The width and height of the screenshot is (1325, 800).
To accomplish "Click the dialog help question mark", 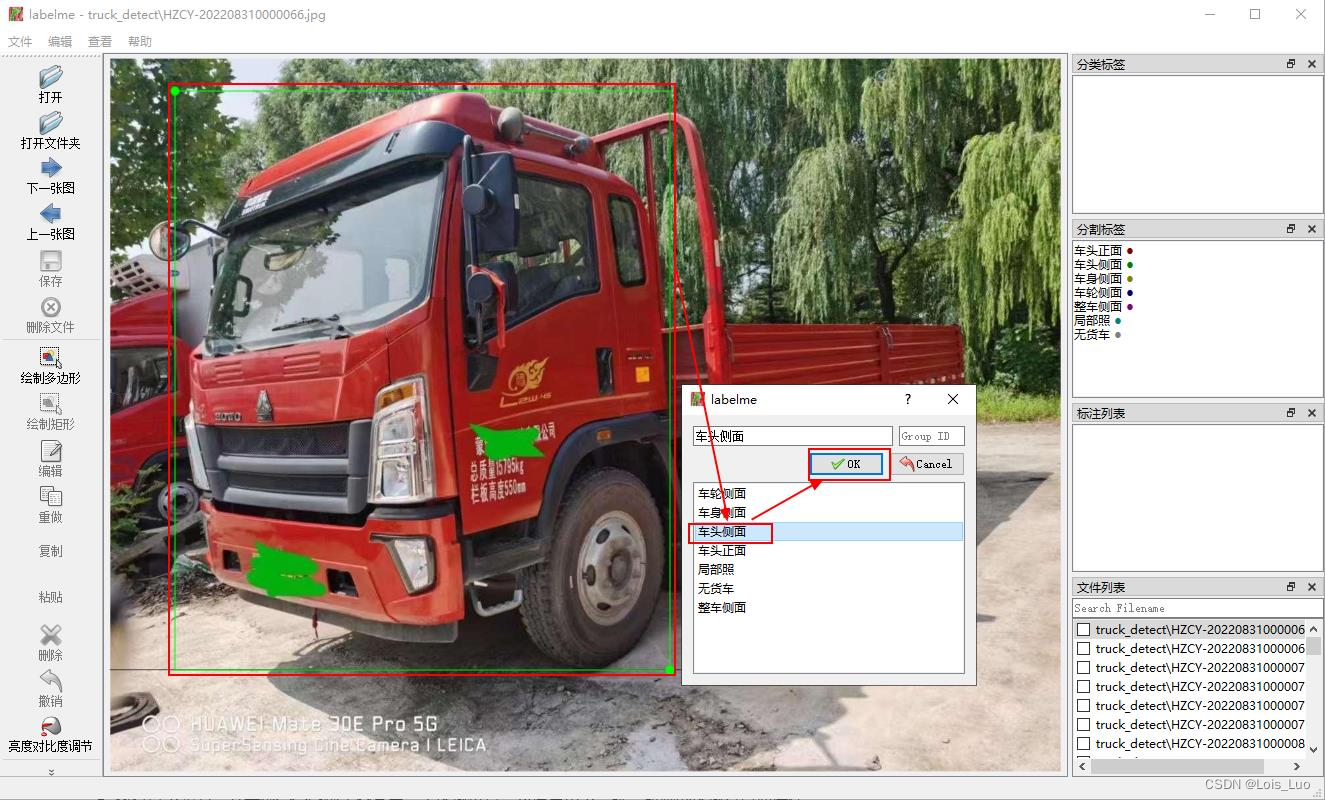I will (x=908, y=399).
